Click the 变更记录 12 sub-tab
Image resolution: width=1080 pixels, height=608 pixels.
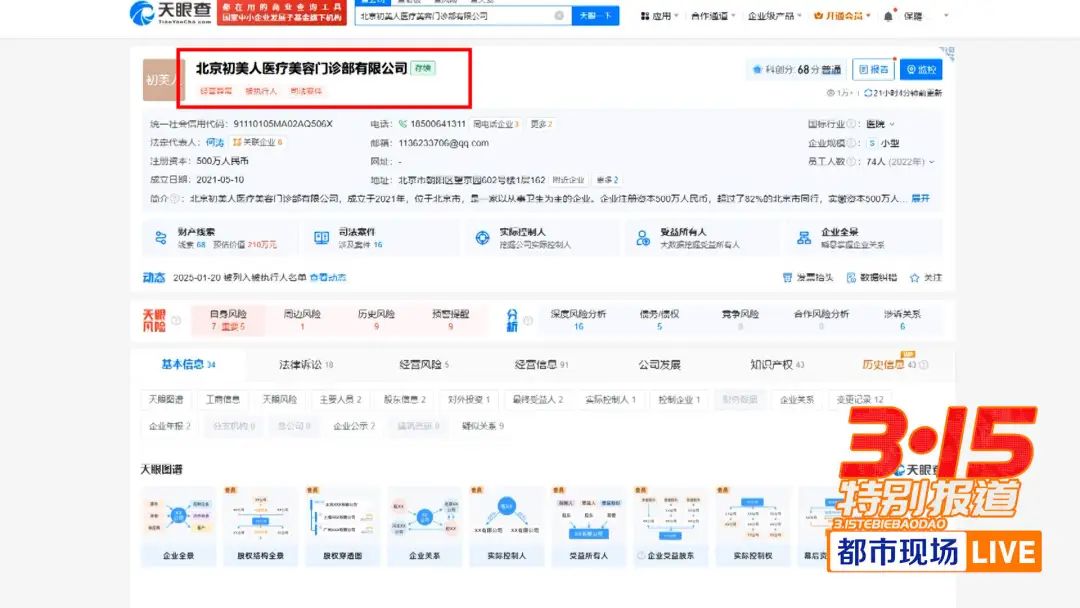click(860, 399)
